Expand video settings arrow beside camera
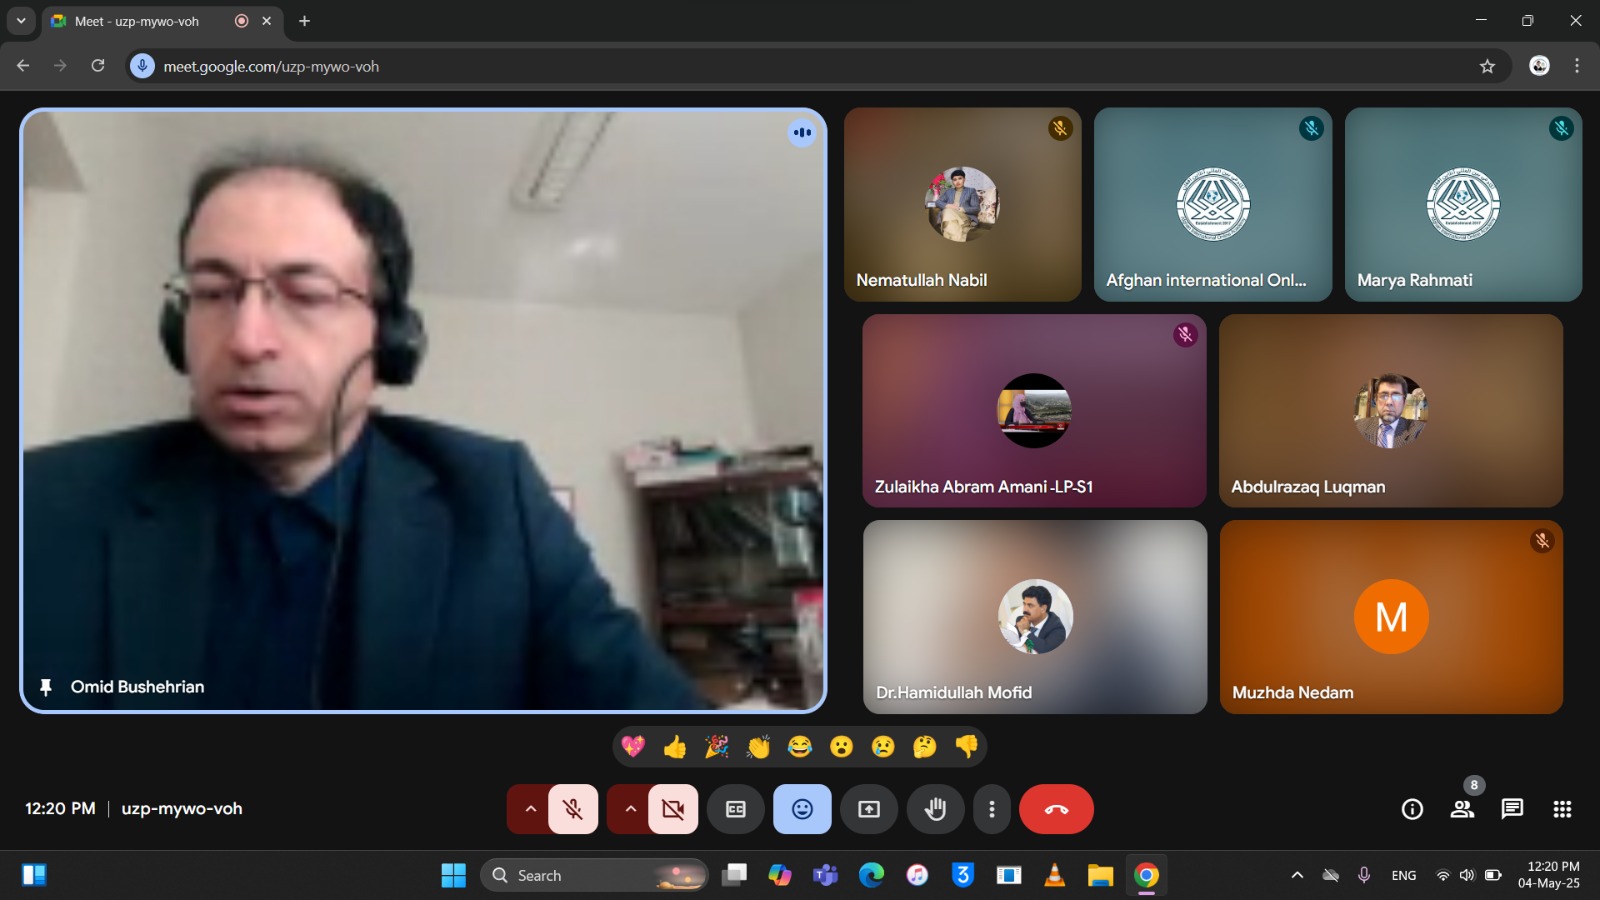The width and height of the screenshot is (1600, 900). 630,809
